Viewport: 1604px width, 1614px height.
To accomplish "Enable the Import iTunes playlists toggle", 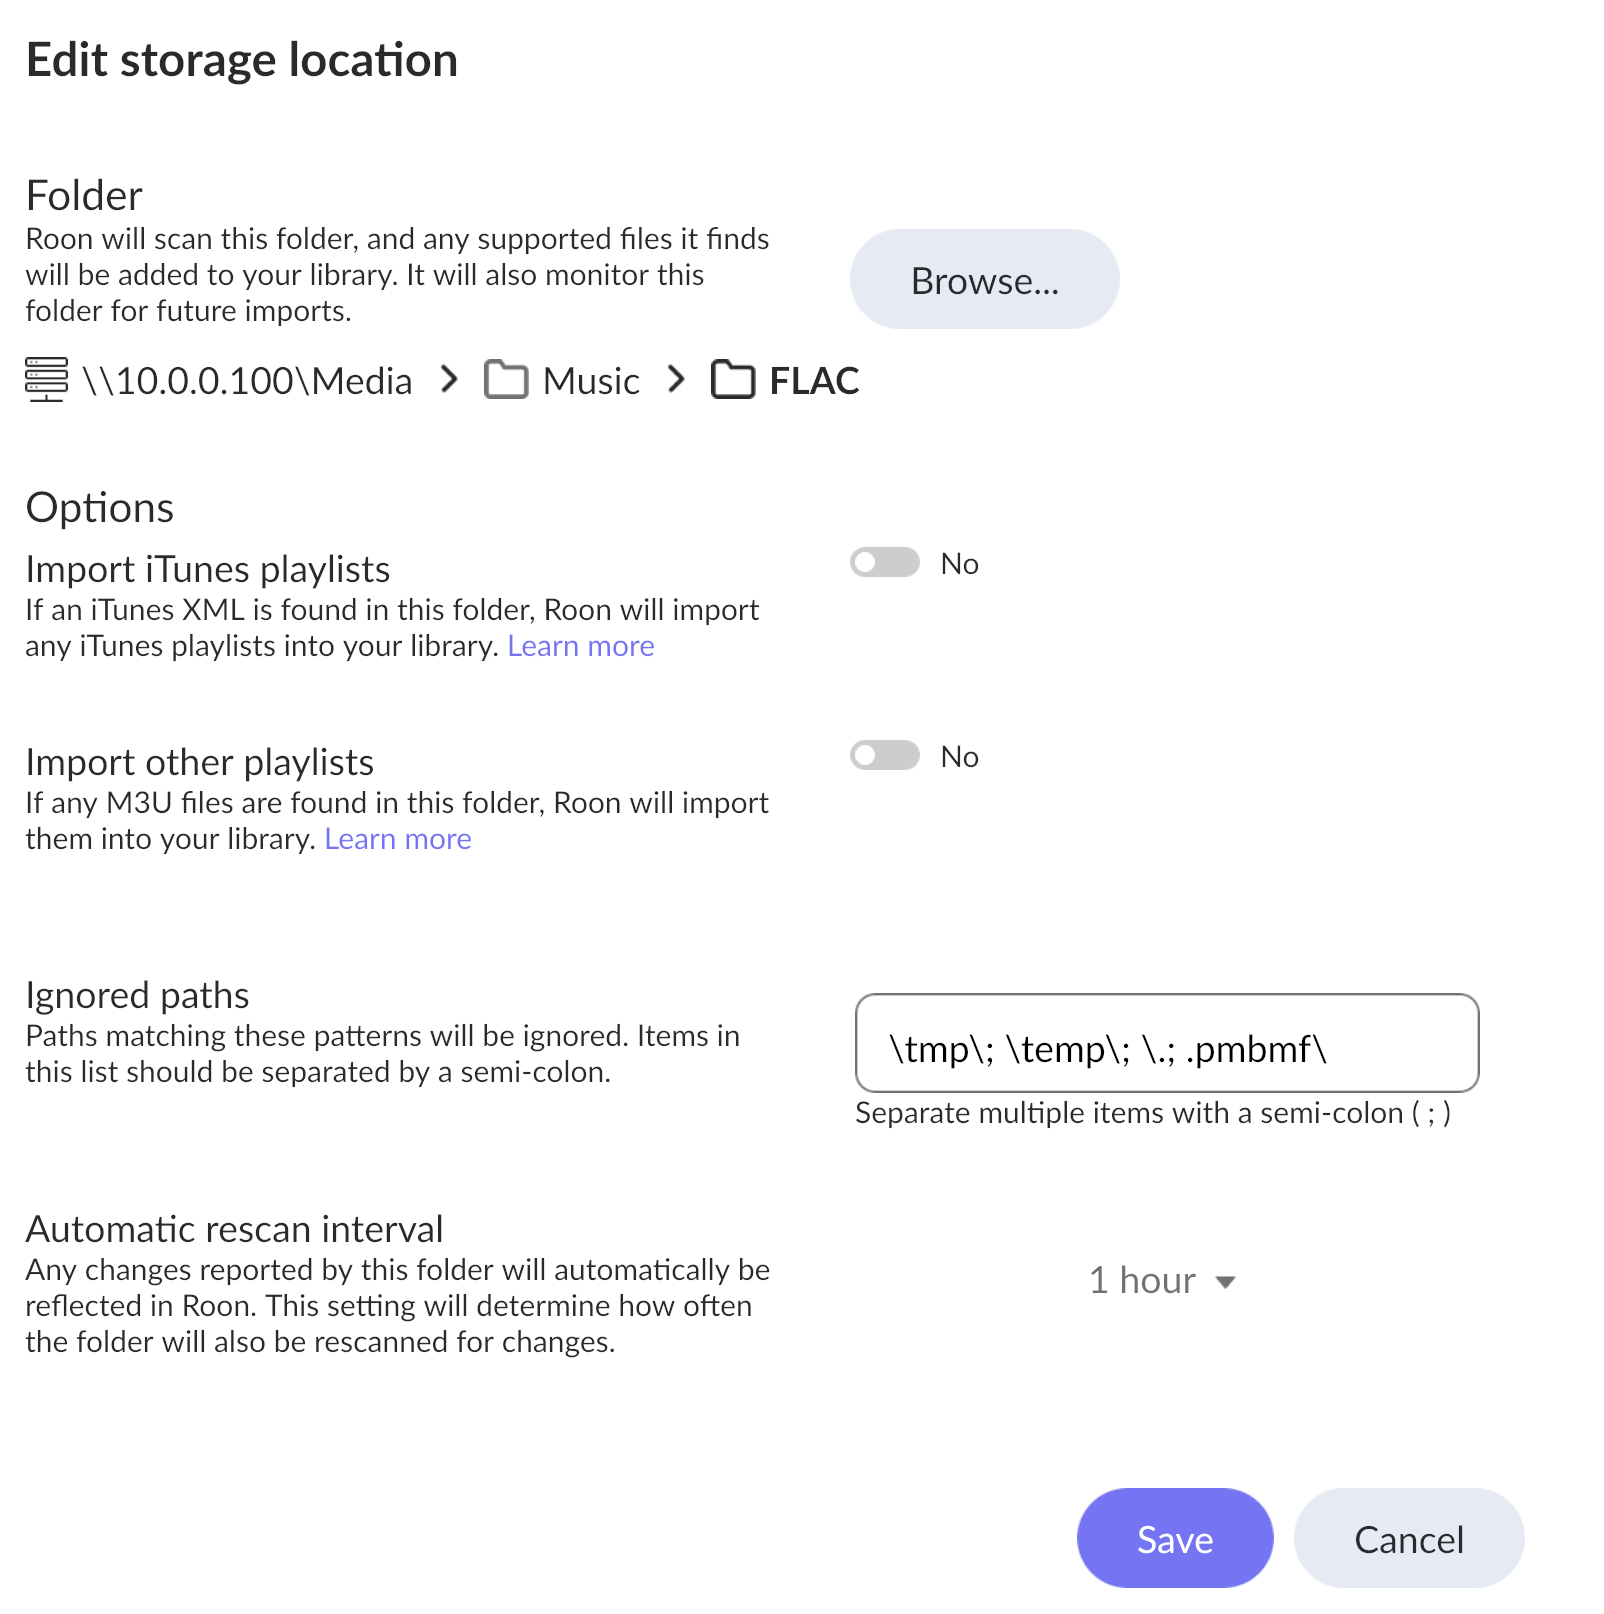I will 885,563.
